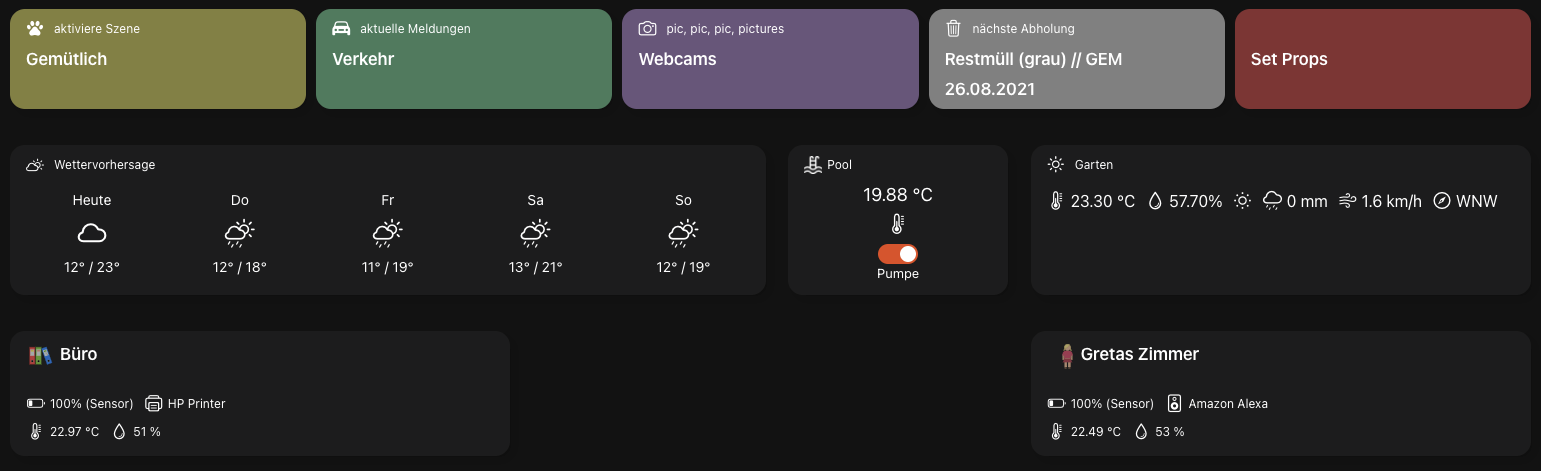This screenshot has width=1541, height=471.
Task: Open the Webcams card
Action: click(769, 59)
